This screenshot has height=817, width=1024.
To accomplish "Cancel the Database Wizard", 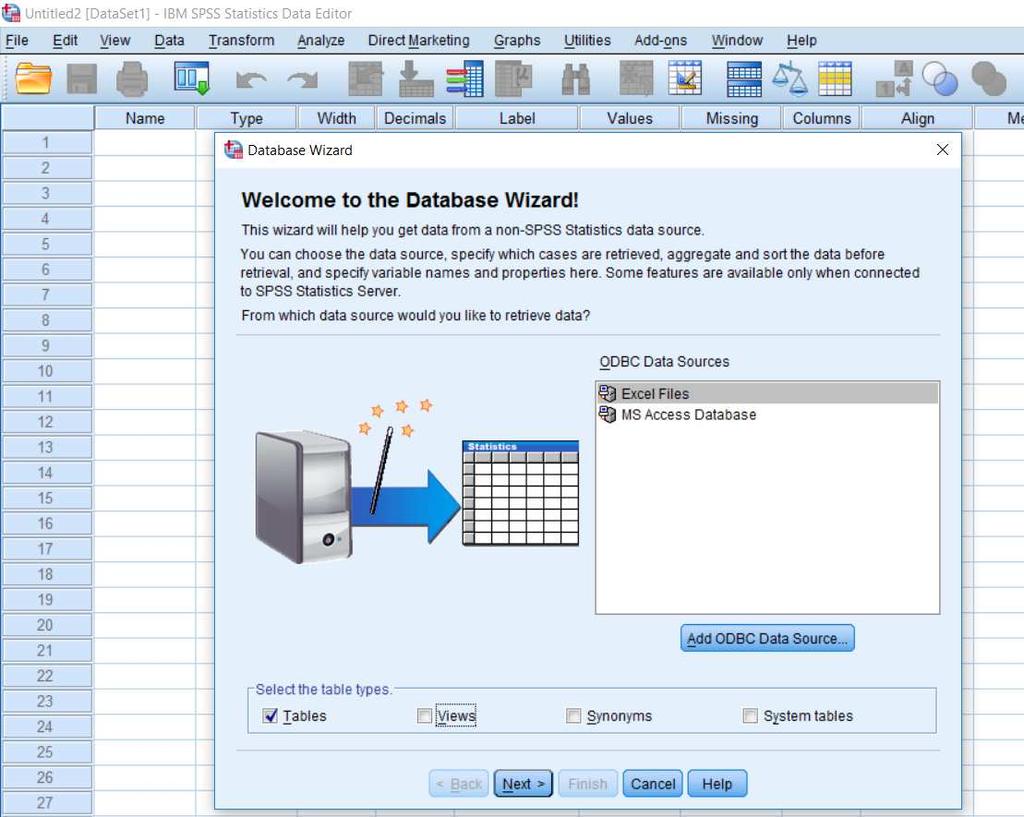I will [x=653, y=784].
